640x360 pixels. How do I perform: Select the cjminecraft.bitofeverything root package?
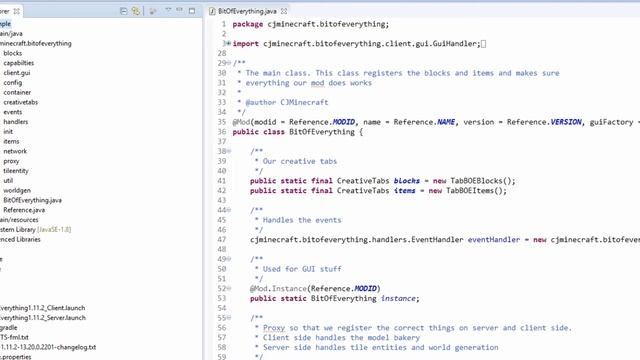click(36, 43)
